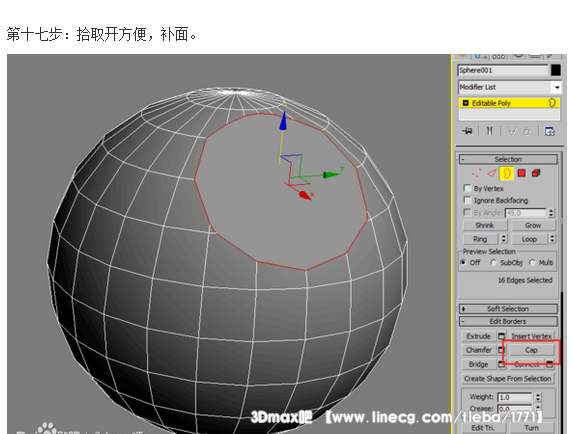The height and width of the screenshot is (434, 572).
Task: Select Multi preview selection radio
Action: tap(532, 263)
